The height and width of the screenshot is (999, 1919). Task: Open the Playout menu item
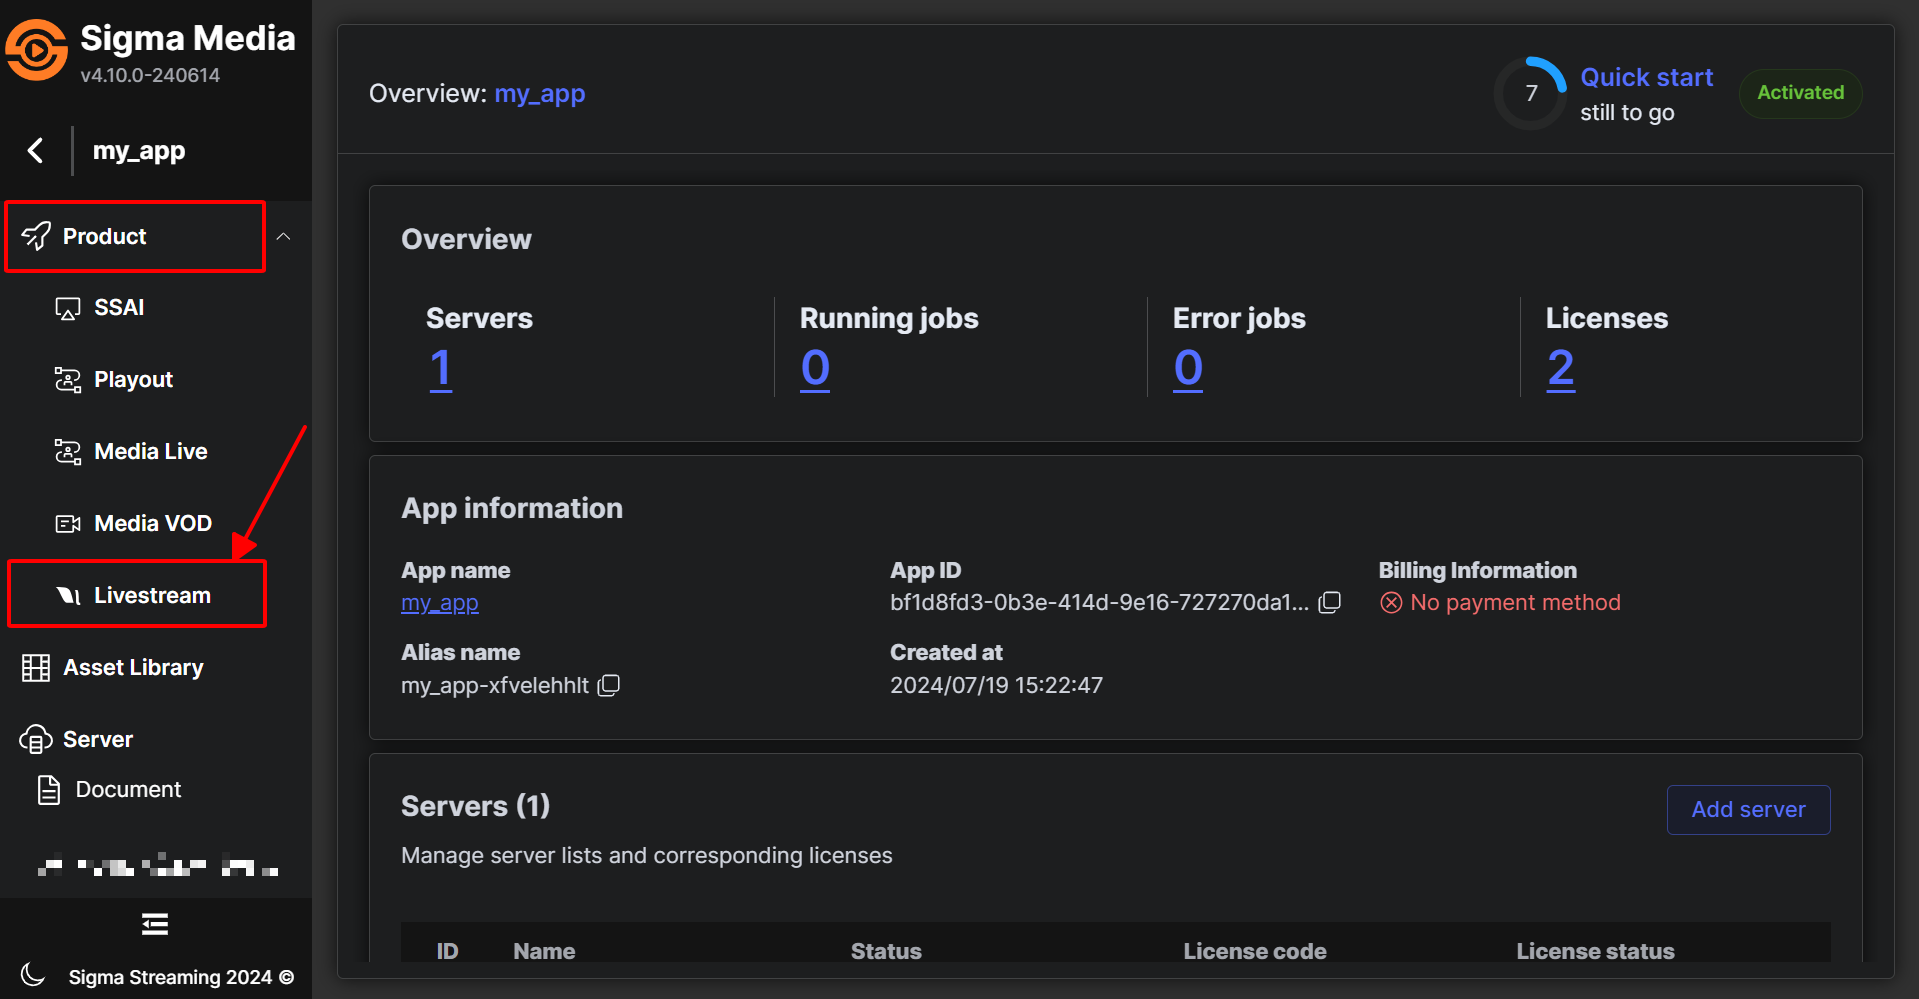pyautogui.click(x=132, y=380)
